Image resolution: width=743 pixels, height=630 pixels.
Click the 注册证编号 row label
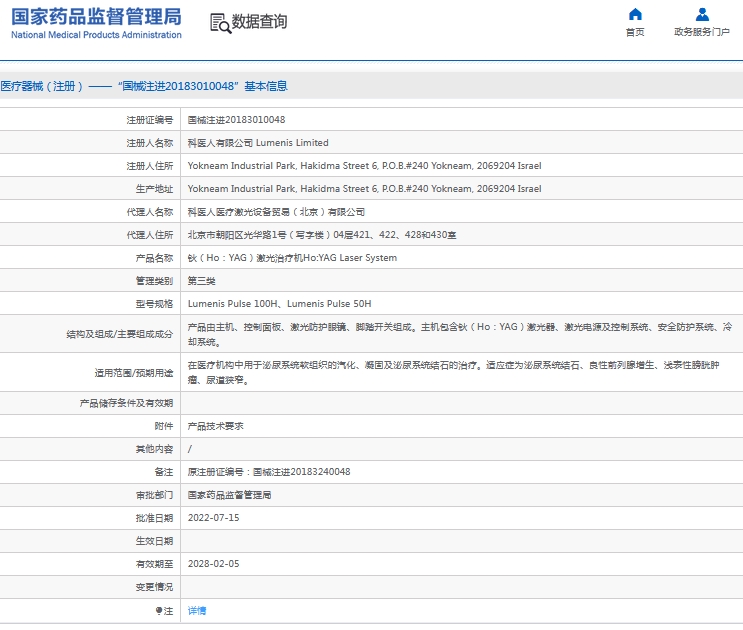[x=150, y=120]
